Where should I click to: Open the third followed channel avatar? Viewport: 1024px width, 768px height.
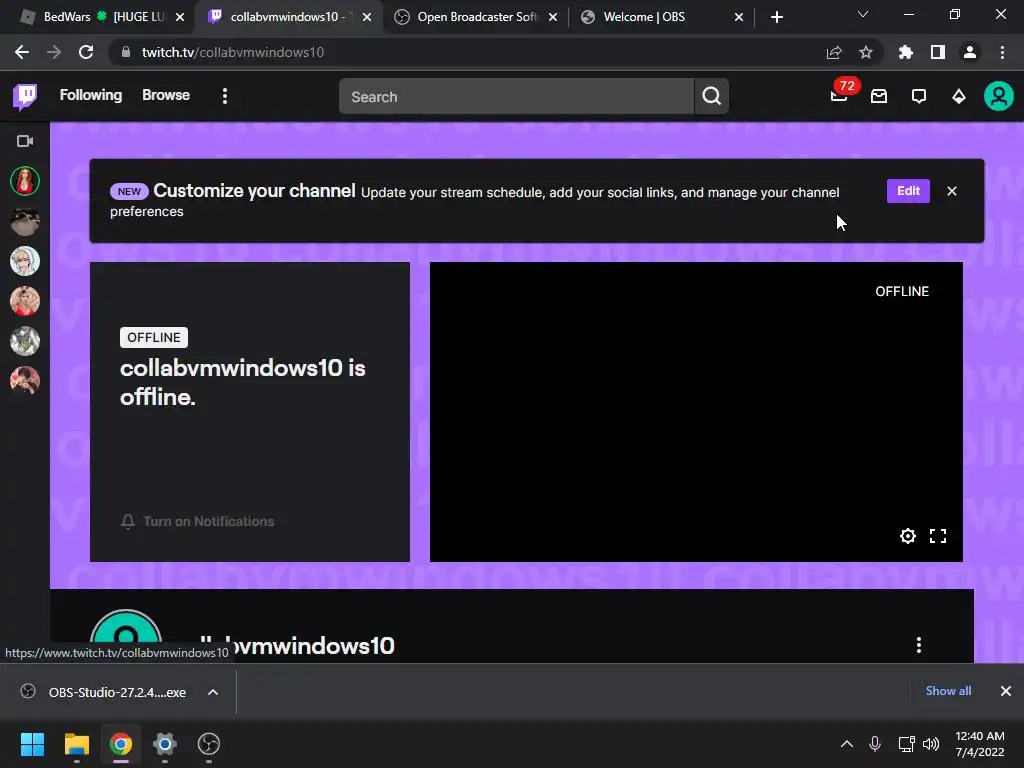[25, 261]
